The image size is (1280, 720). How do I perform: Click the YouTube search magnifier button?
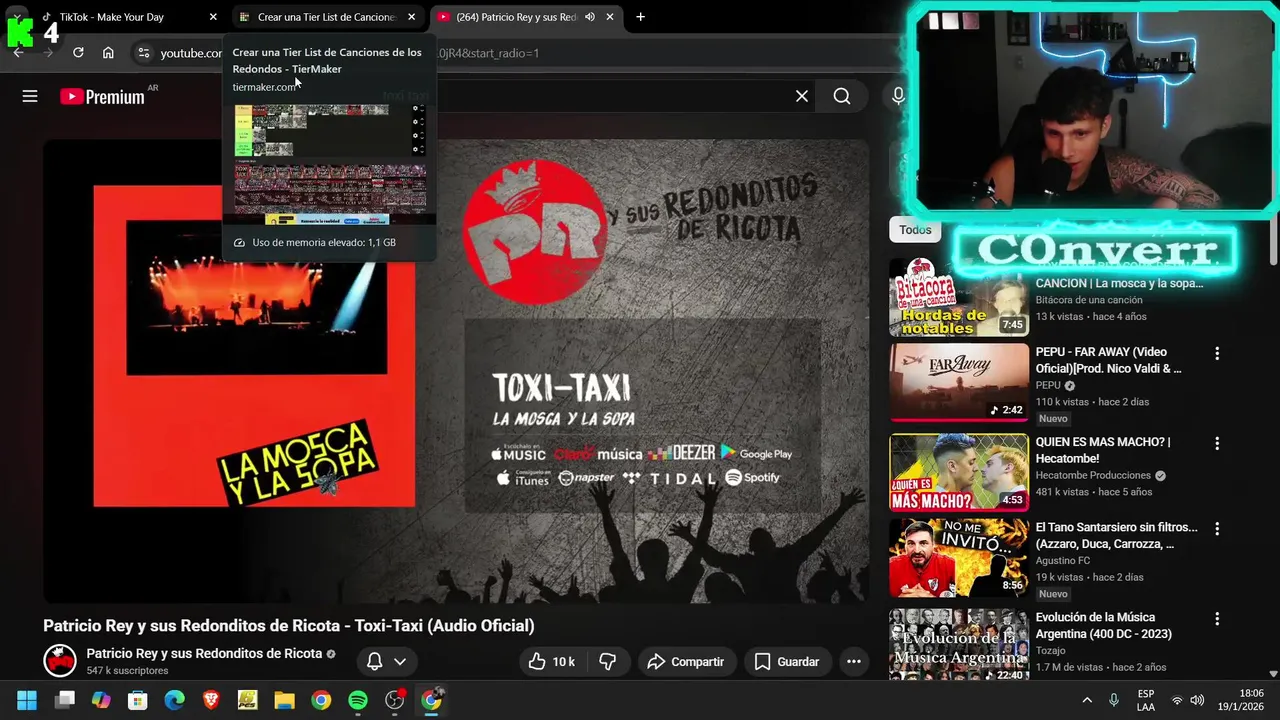coord(842,96)
